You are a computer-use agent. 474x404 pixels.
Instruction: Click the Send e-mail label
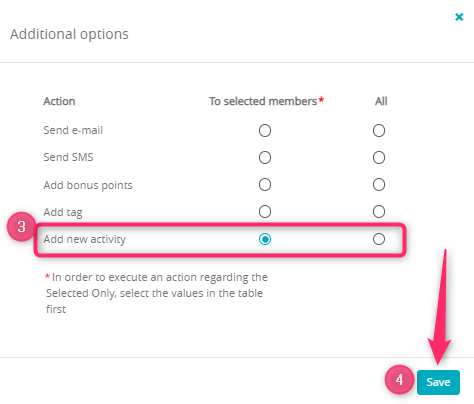tap(73, 130)
